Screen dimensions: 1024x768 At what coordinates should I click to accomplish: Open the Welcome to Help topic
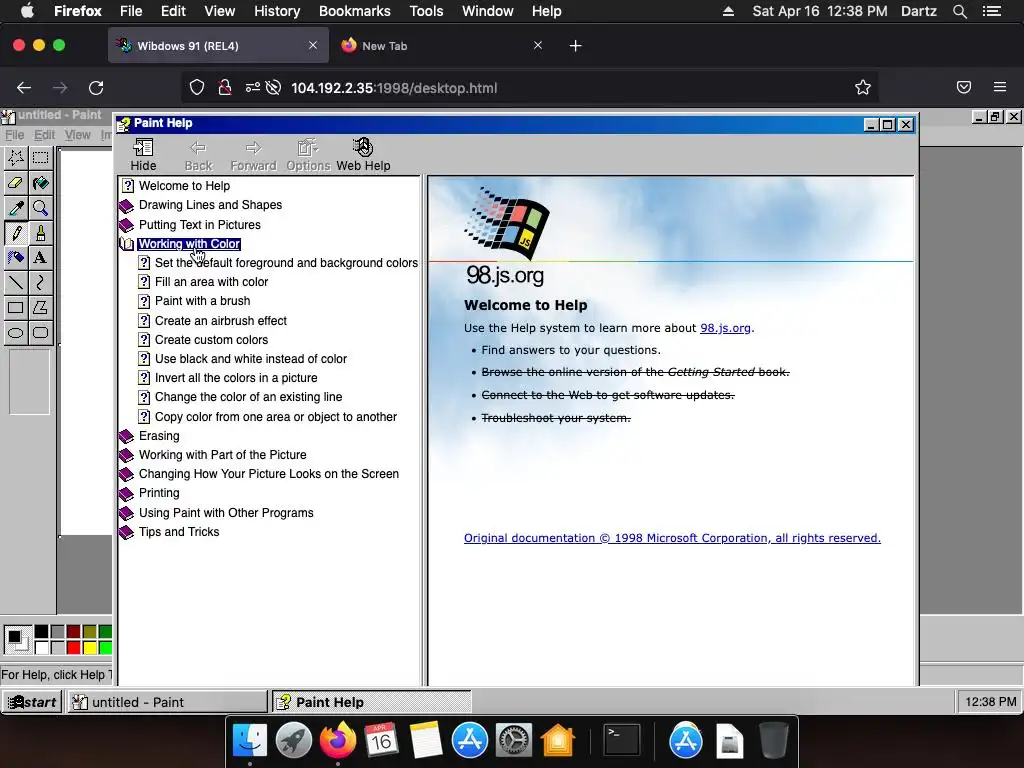click(x=184, y=185)
